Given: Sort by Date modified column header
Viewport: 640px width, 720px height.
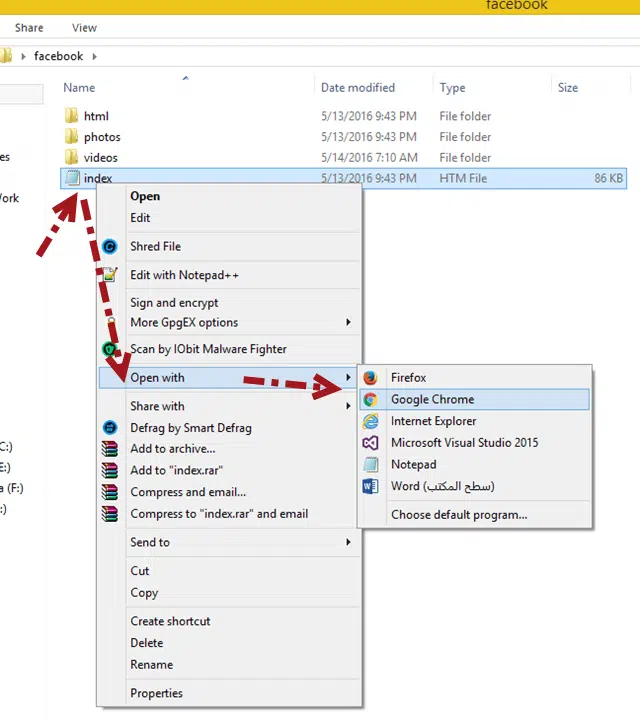Looking at the screenshot, I should 358,88.
